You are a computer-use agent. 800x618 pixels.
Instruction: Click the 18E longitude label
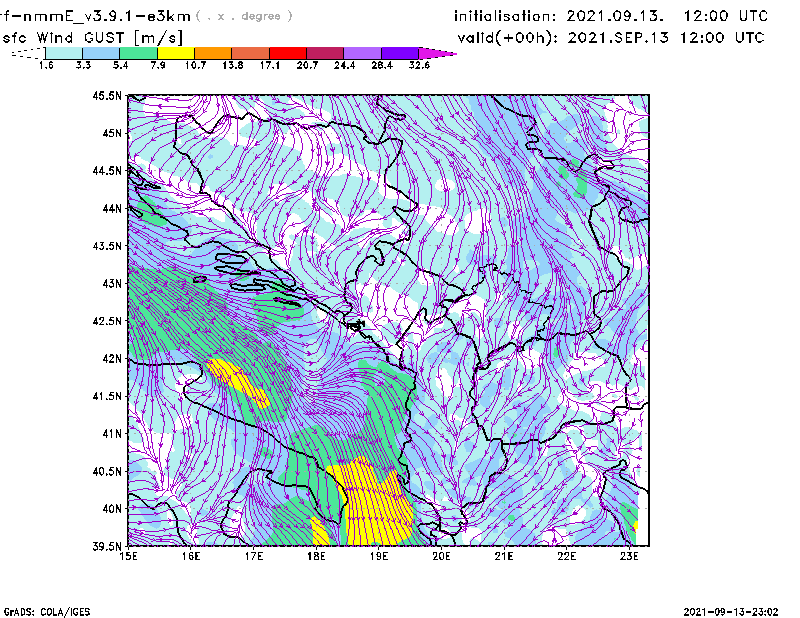point(316,556)
